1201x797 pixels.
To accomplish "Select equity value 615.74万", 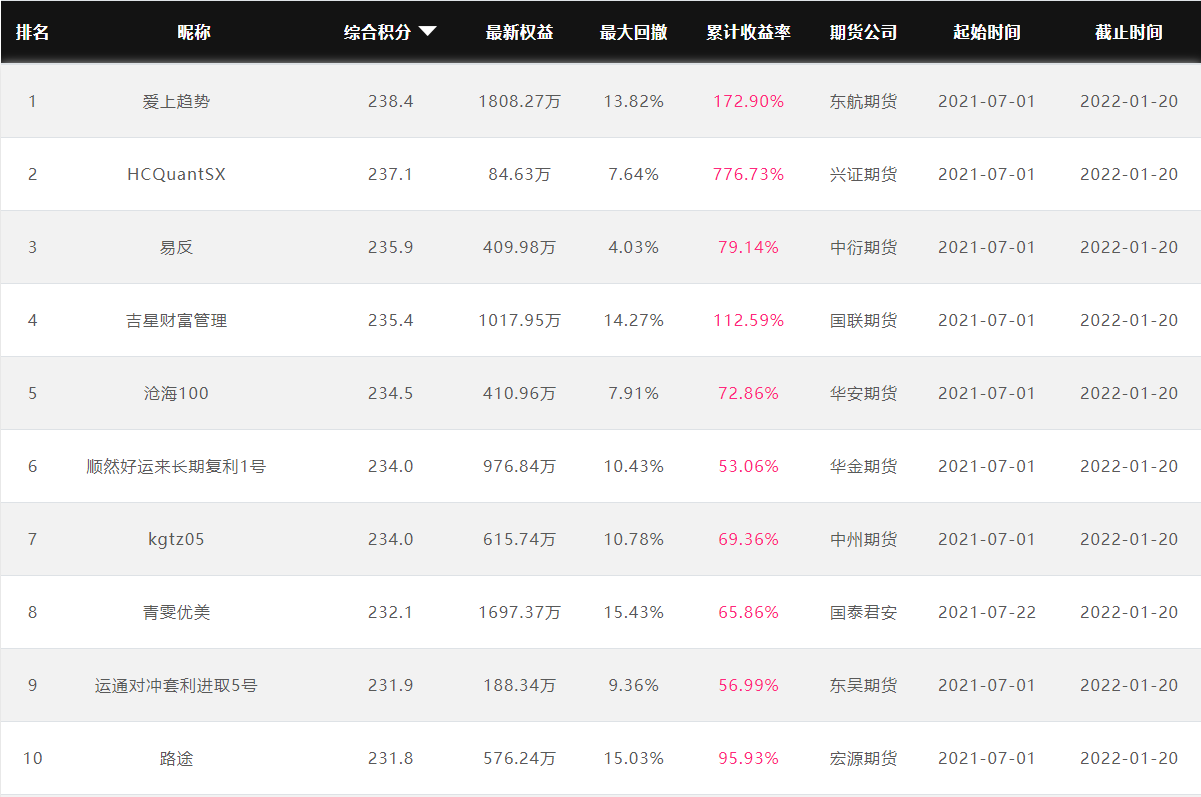I will click(519, 539).
